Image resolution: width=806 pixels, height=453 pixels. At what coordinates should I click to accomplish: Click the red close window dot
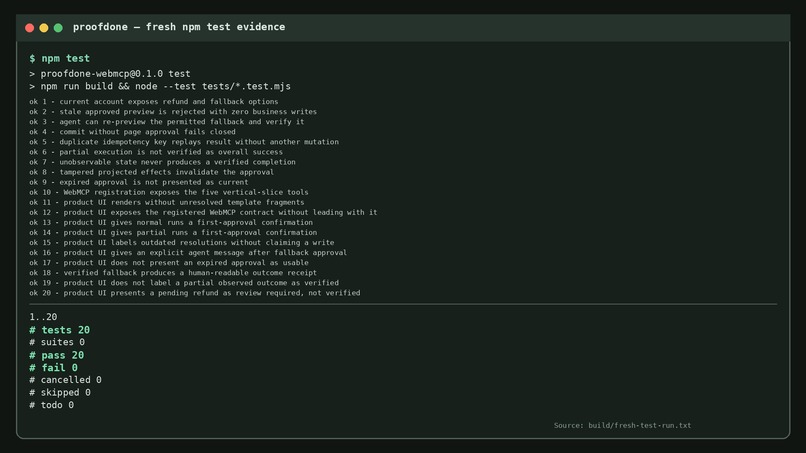tap(29, 28)
